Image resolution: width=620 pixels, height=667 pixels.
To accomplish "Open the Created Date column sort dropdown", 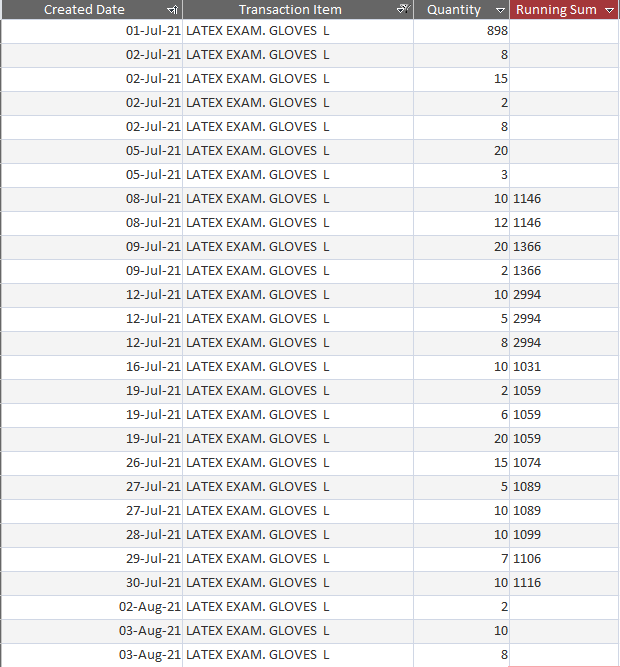I will click(172, 10).
